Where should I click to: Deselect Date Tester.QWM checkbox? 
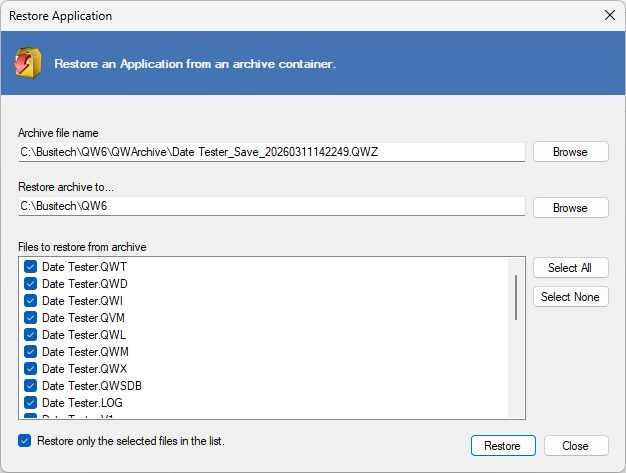coord(30,352)
